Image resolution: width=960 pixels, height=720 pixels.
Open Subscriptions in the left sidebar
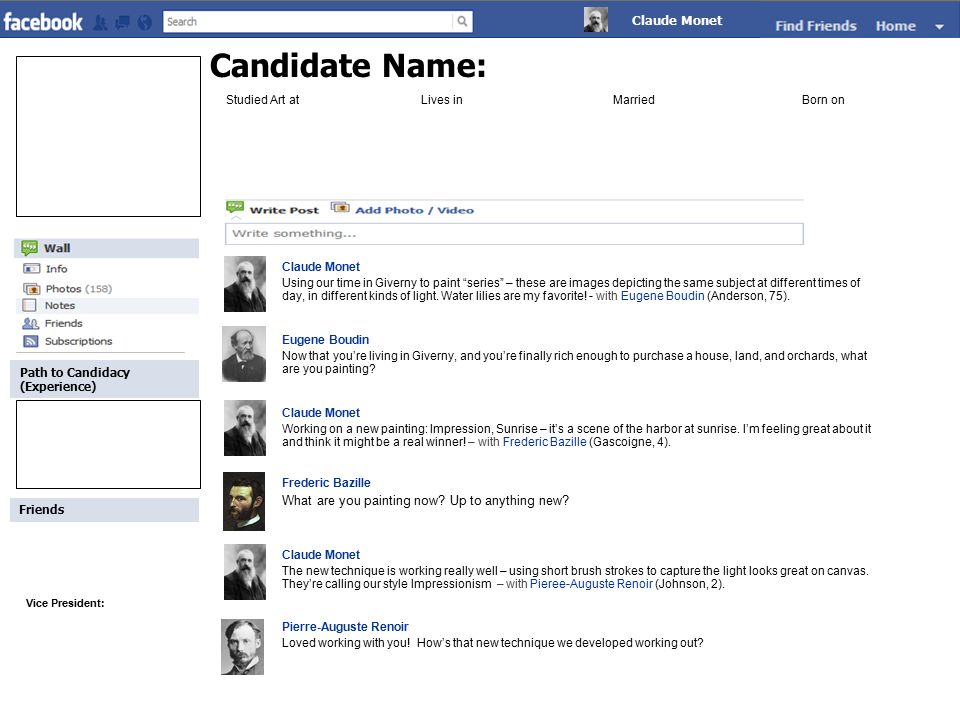(x=78, y=341)
